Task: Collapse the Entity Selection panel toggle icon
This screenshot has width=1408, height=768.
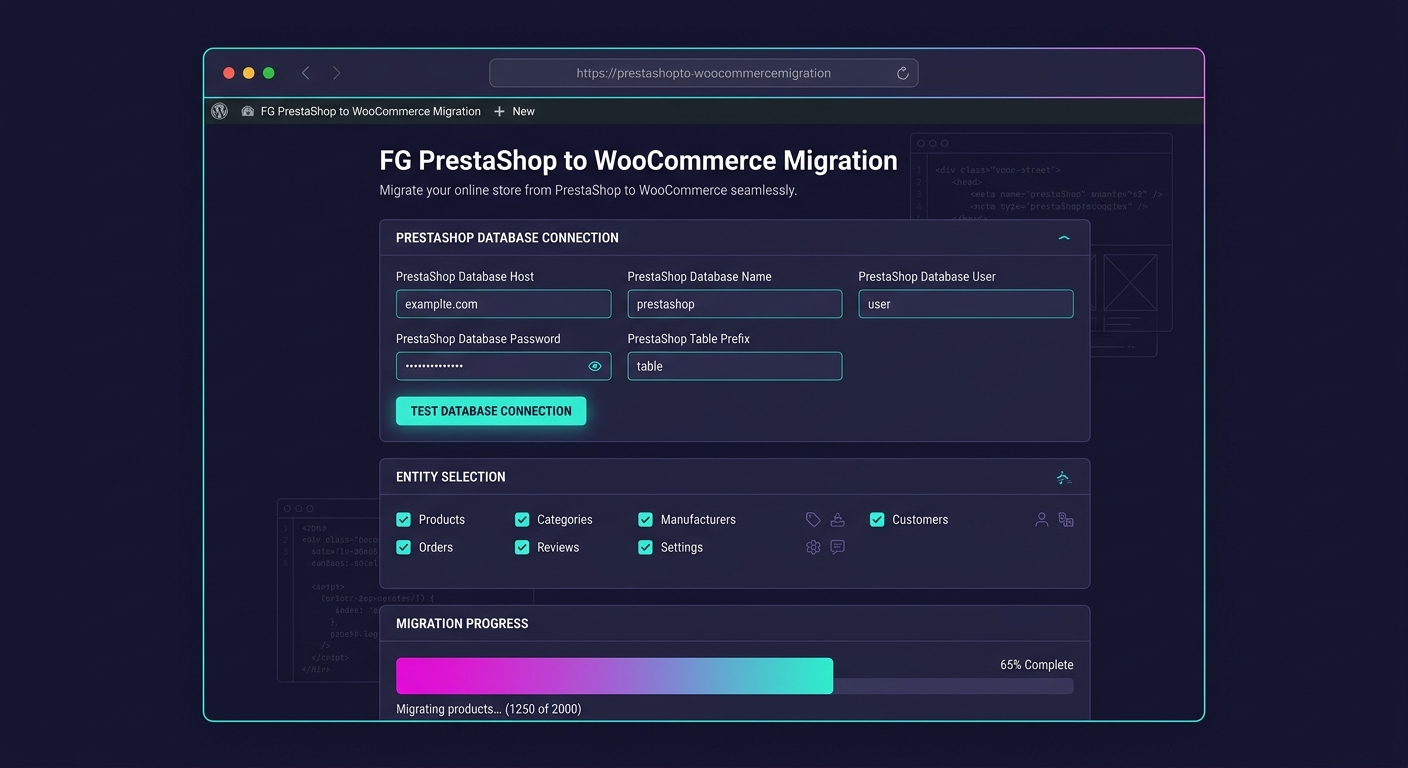Action: tap(1064, 478)
